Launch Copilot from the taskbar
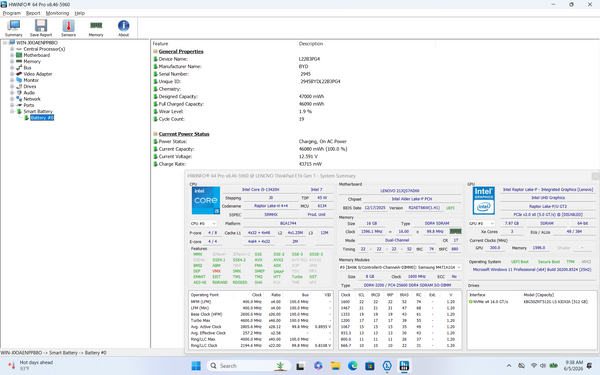Image resolution: width=600 pixels, height=375 pixels. 318,366
